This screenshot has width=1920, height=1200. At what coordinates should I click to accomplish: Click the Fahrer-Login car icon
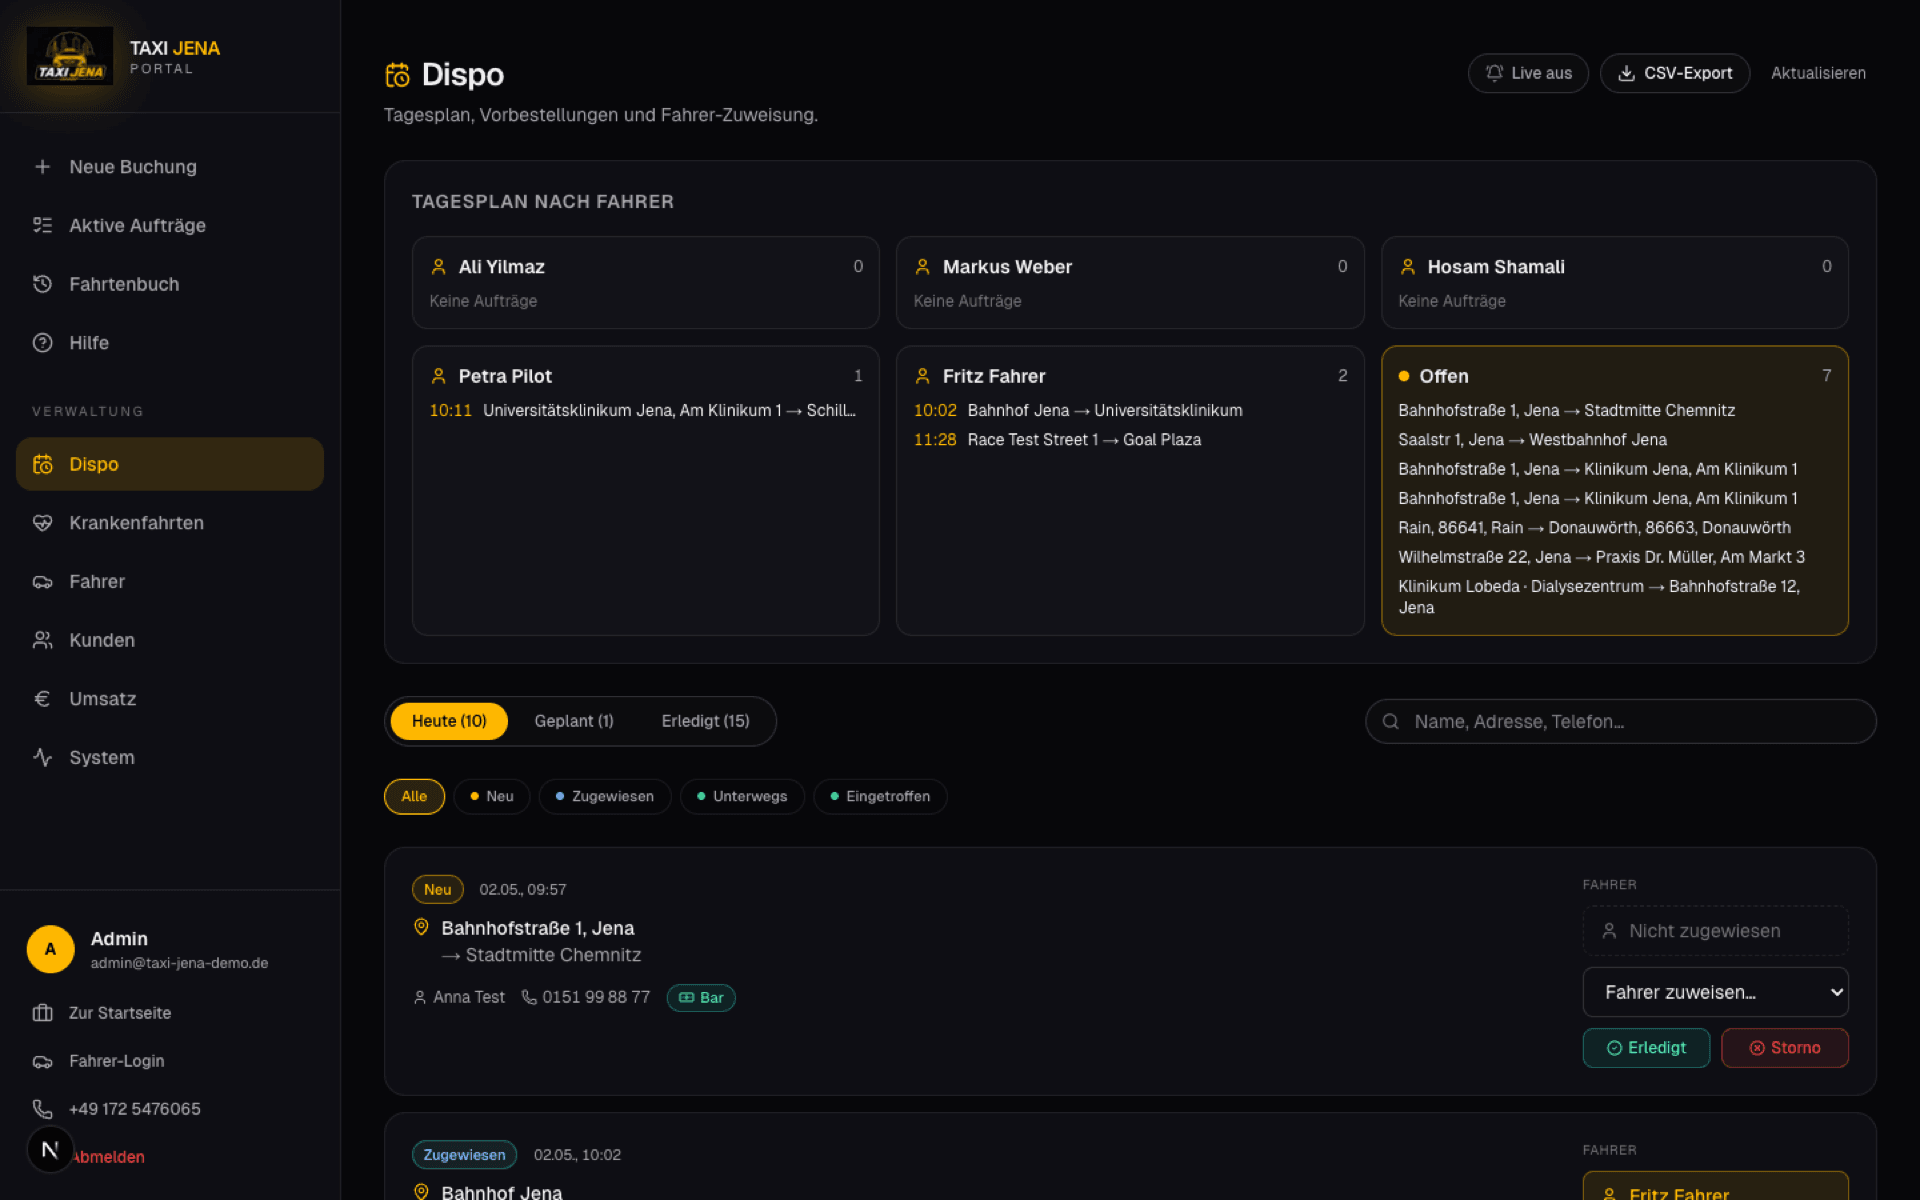[42, 1061]
